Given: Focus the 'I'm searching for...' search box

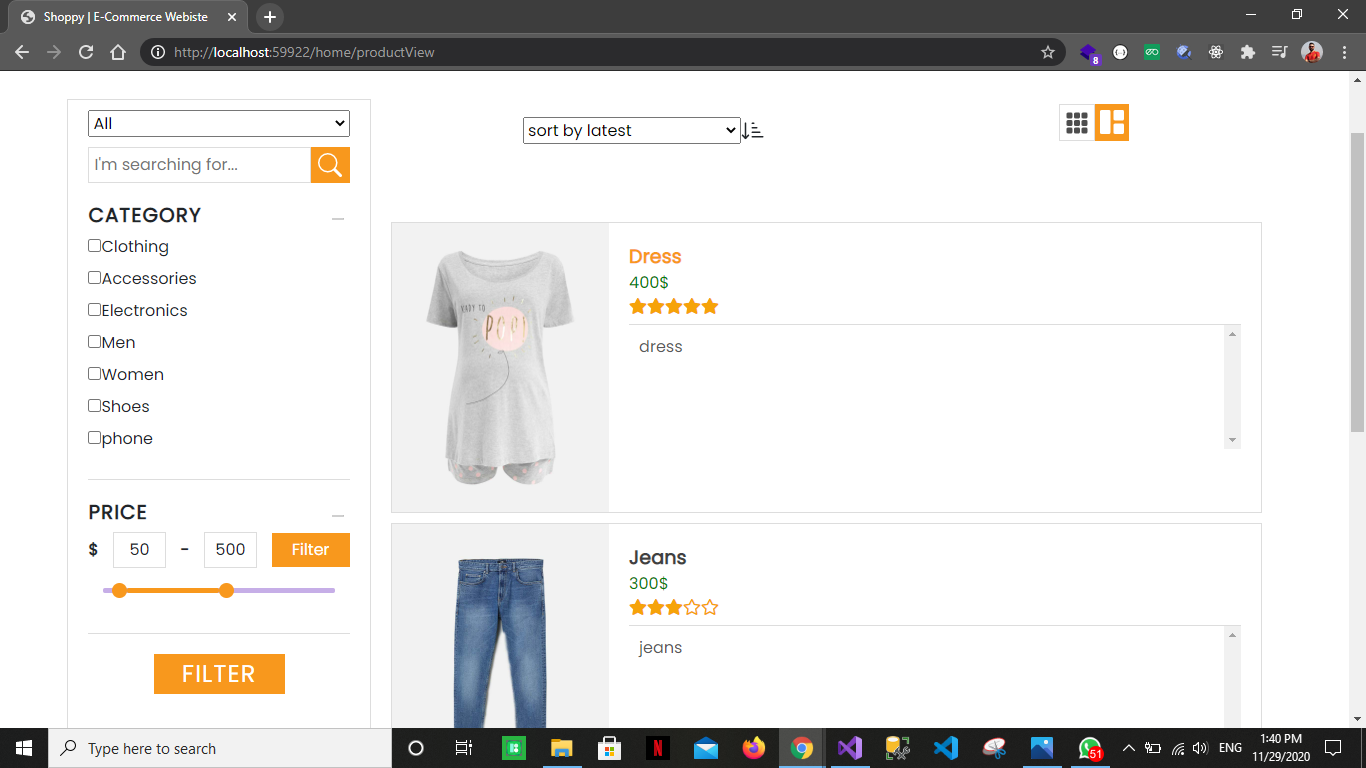Looking at the screenshot, I should [200, 165].
